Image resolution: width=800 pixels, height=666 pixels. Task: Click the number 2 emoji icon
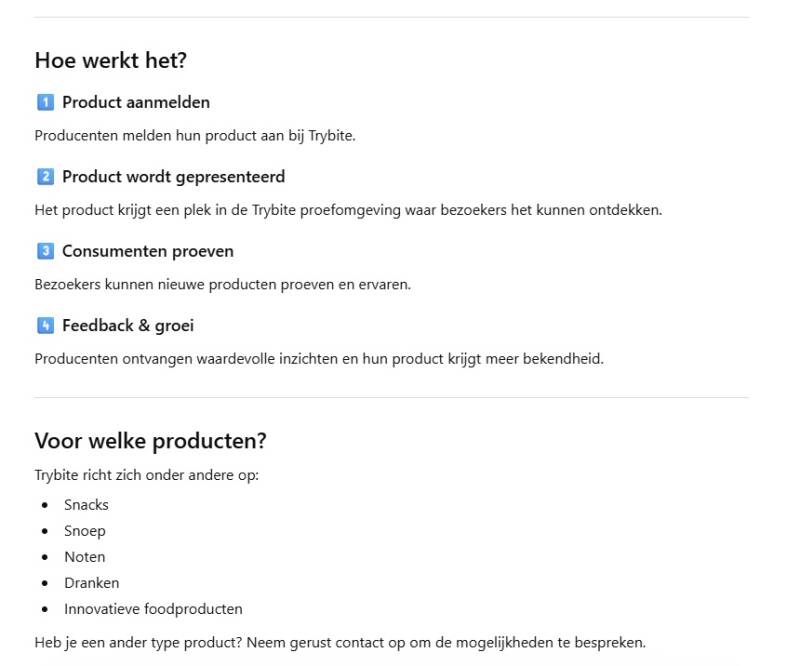[x=44, y=177]
